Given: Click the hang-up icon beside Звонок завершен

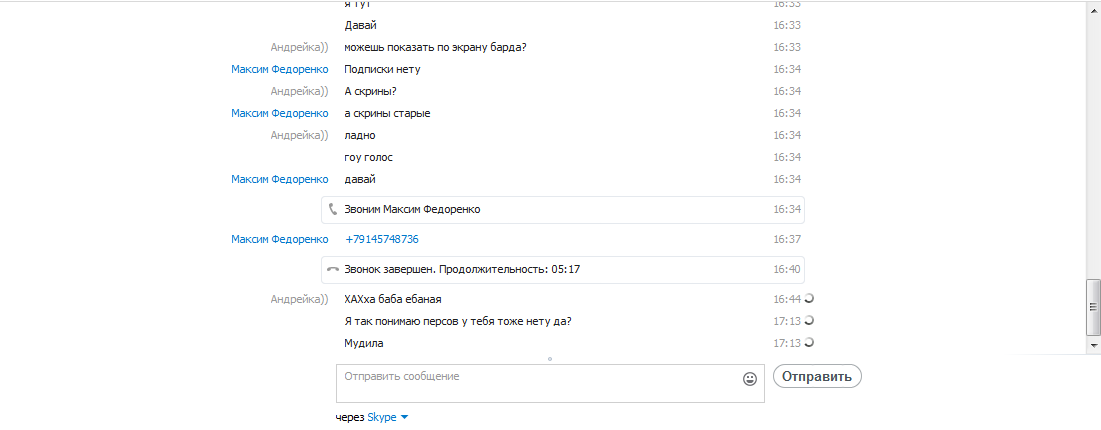Looking at the screenshot, I should point(333,269).
